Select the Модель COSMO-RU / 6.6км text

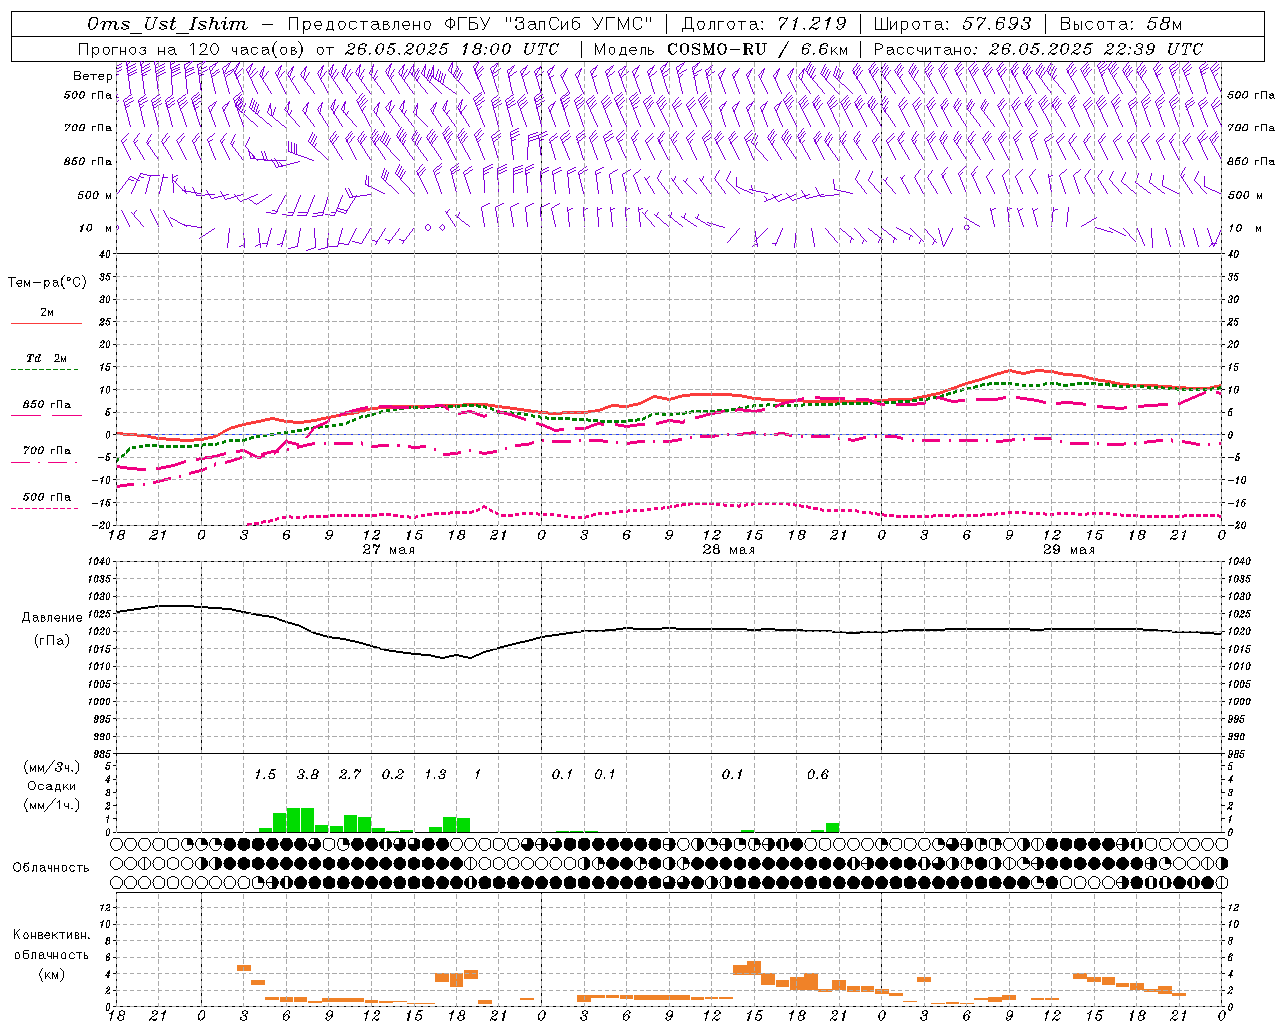[721, 49]
